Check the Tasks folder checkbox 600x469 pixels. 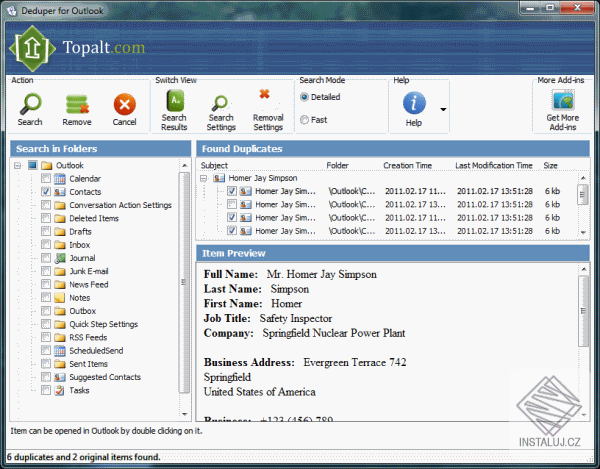[46, 390]
